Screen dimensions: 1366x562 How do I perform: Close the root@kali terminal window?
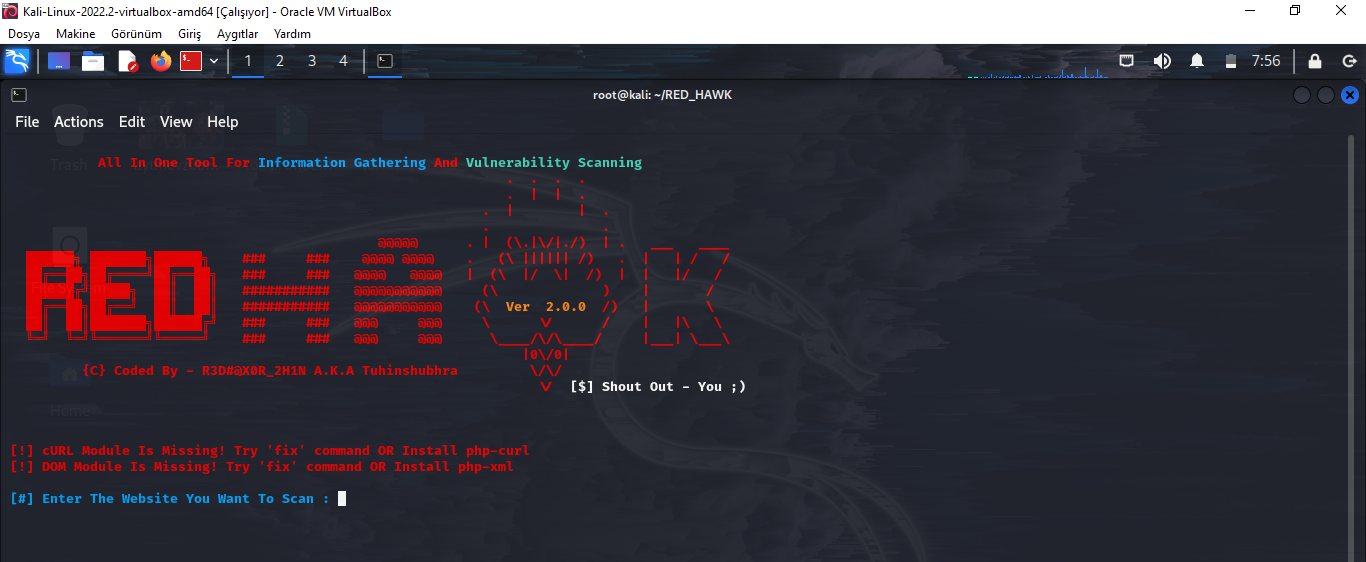[1350, 95]
